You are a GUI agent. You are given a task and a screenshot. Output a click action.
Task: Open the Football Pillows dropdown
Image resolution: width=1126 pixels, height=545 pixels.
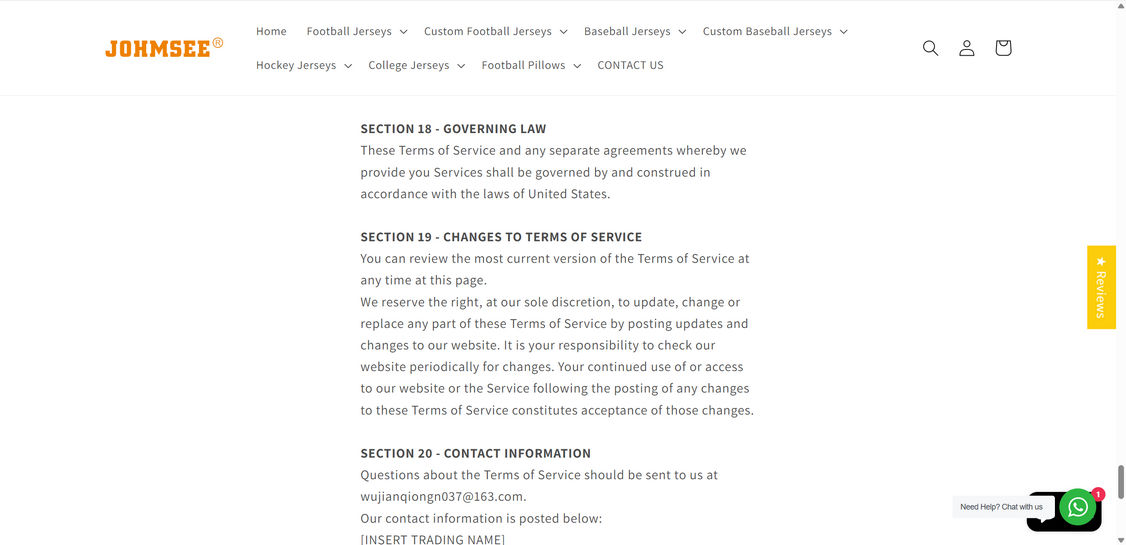[531, 65]
